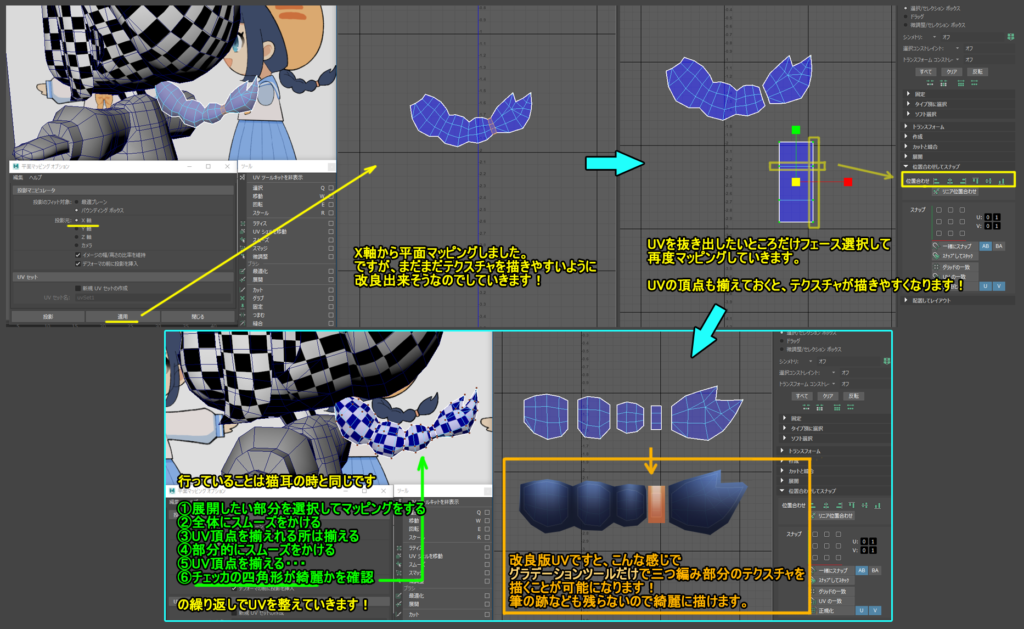Click red handle of UV manipulator
The image size is (1024, 629).
pyautogui.click(x=848, y=182)
